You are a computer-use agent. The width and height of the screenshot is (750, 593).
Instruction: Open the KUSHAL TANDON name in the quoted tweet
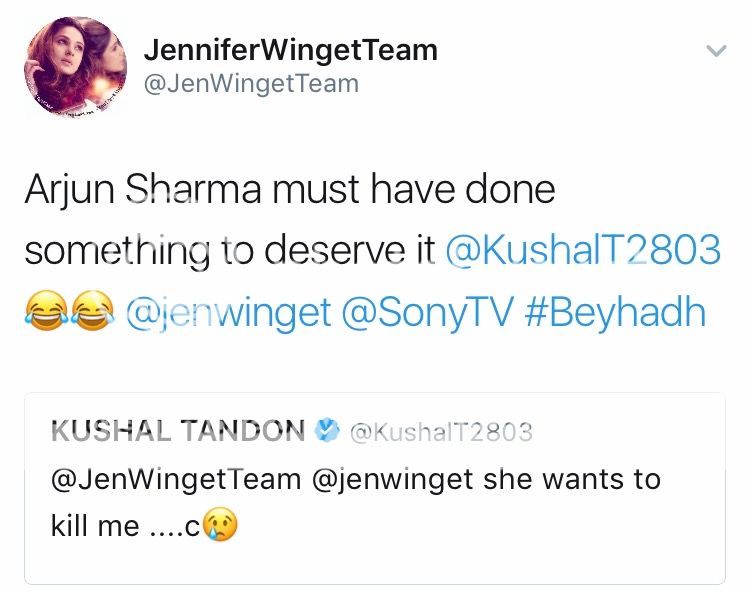point(178,431)
